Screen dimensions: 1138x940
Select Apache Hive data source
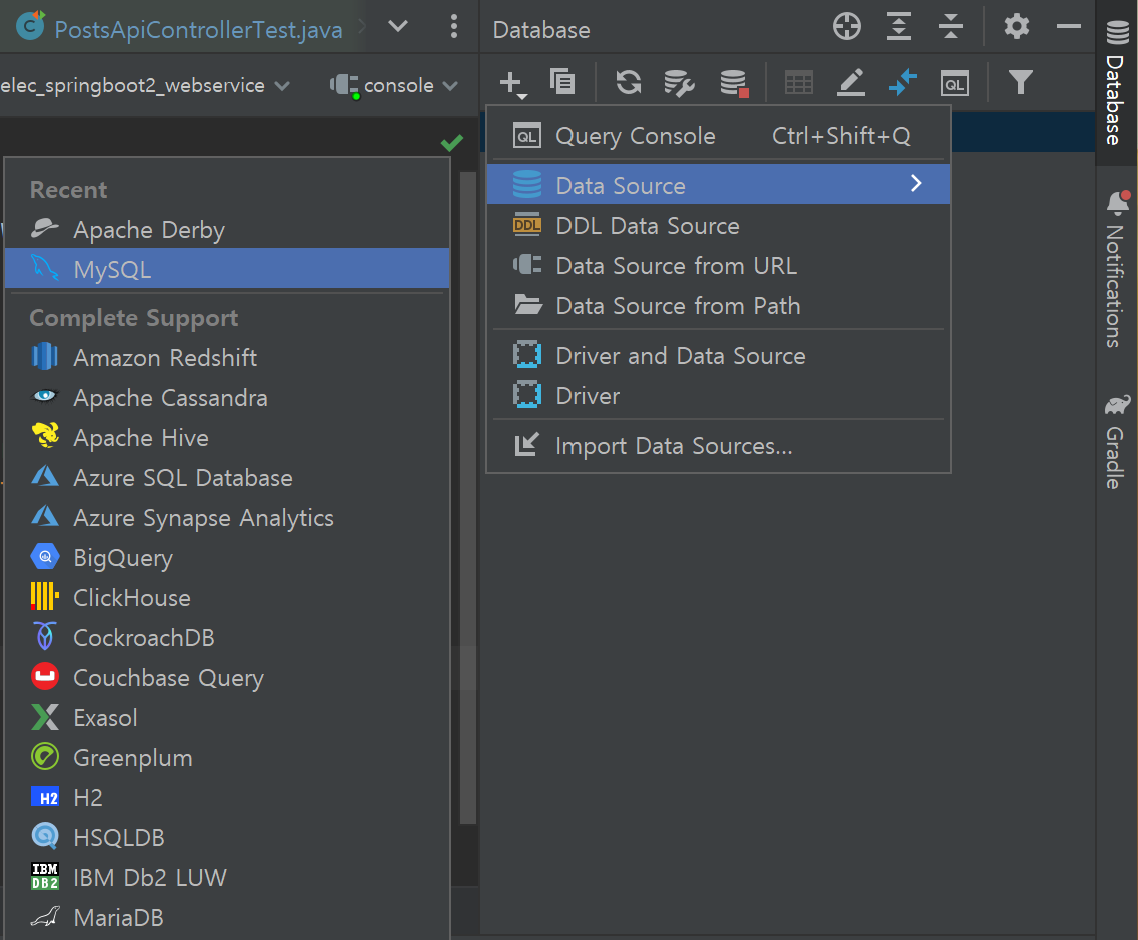pyautogui.click(x=227, y=438)
